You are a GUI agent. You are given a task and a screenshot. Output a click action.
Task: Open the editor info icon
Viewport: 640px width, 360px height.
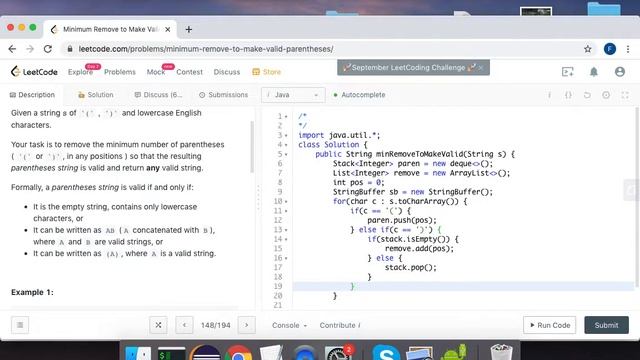pyautogui.click(x=549, y=95)
